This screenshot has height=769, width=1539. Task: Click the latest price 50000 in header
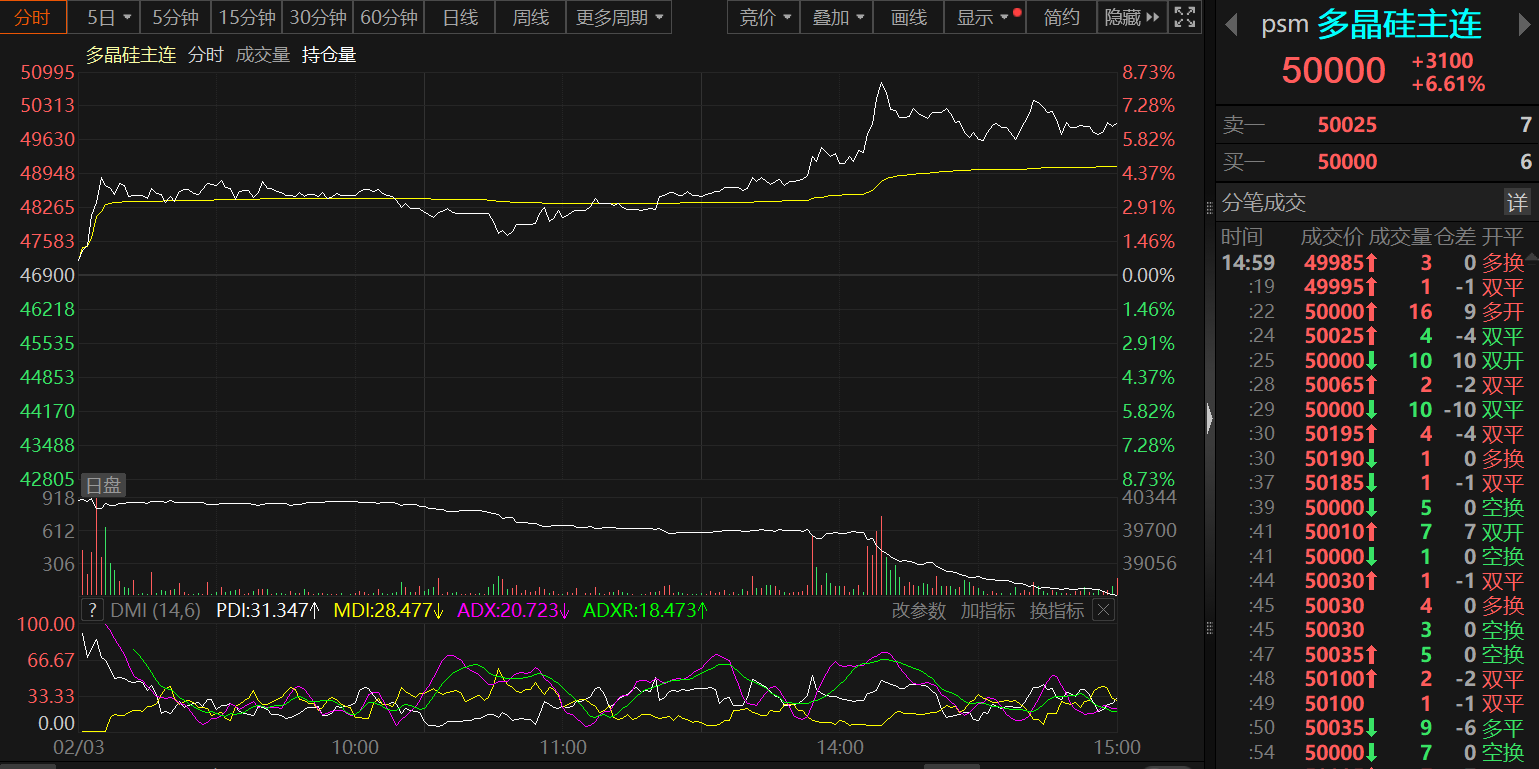tap(1334, 70)
